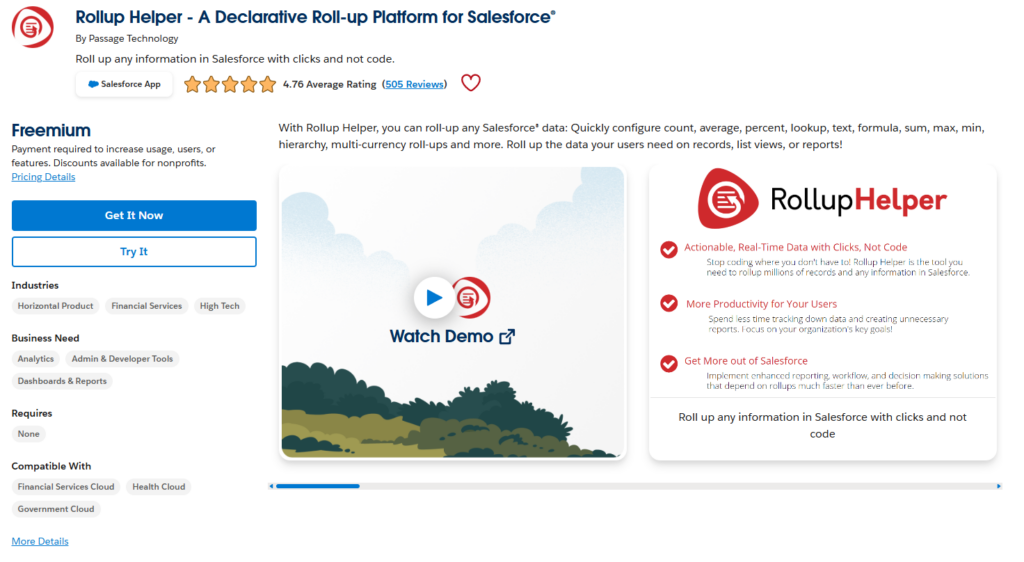Click the 4.76 Average Rating text
The image size is (1024, 562).
coord(330,84)
